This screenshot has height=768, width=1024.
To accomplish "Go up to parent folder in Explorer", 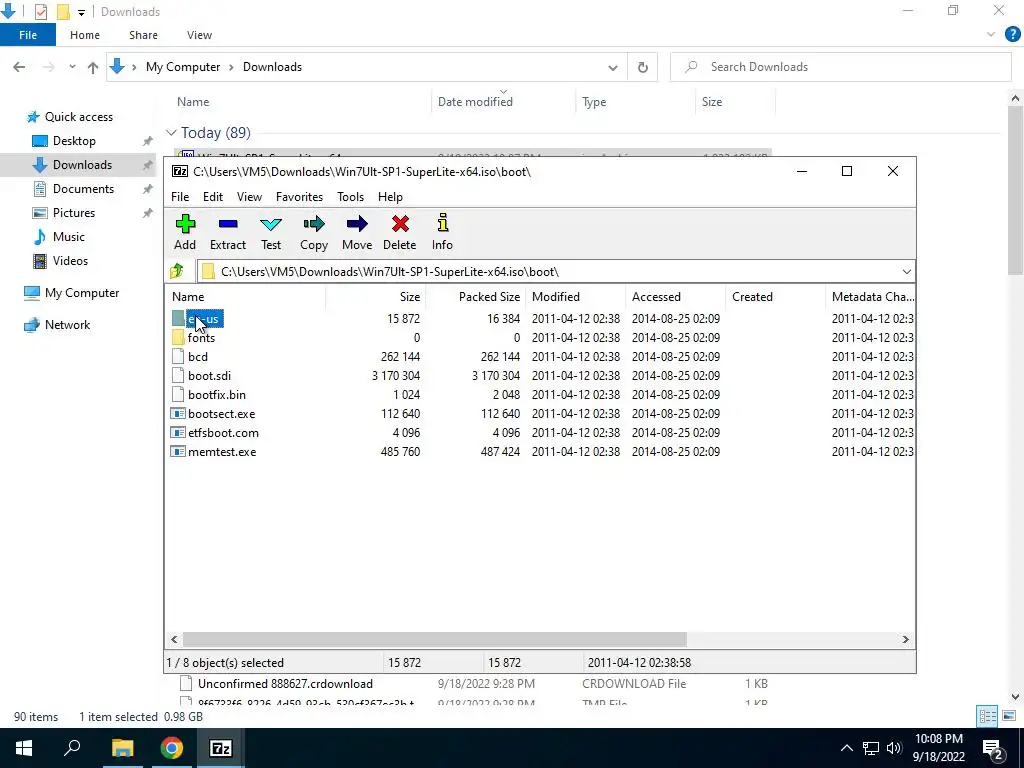I will point(93,67).
